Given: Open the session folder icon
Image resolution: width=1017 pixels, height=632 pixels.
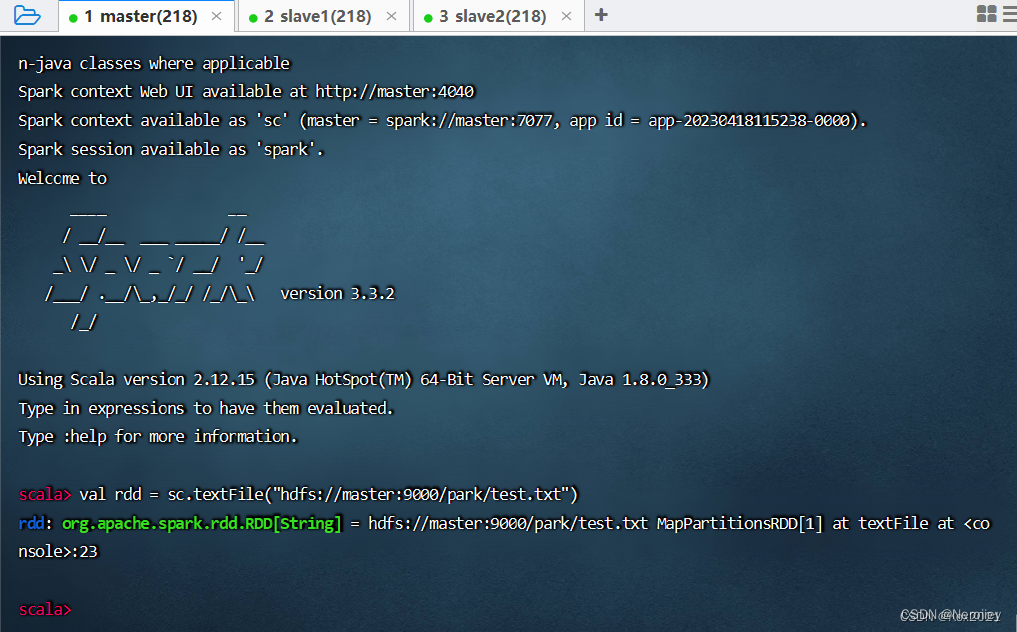Looking at the screenshot, I should coord(27,15).
